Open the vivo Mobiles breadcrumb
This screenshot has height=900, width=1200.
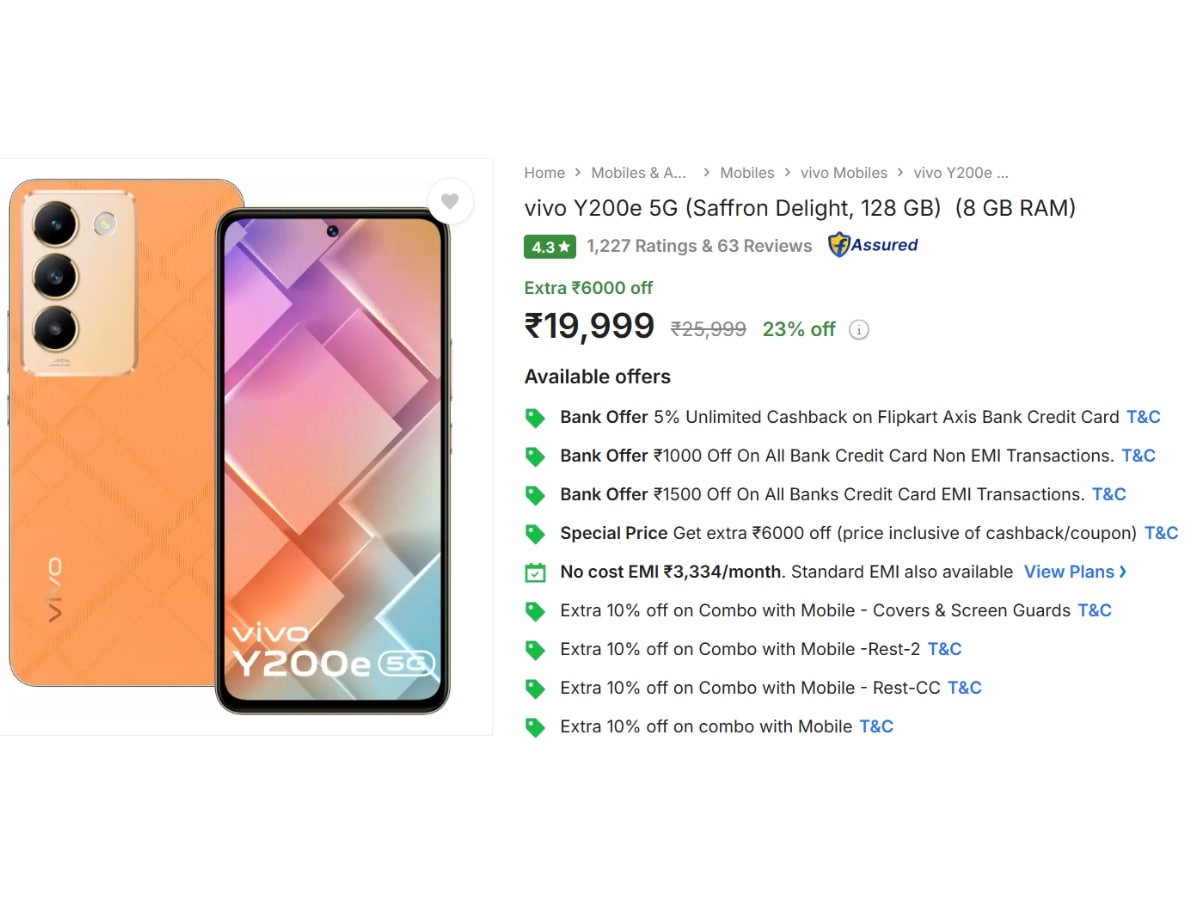pyautogui.click(x=844, y=173)
